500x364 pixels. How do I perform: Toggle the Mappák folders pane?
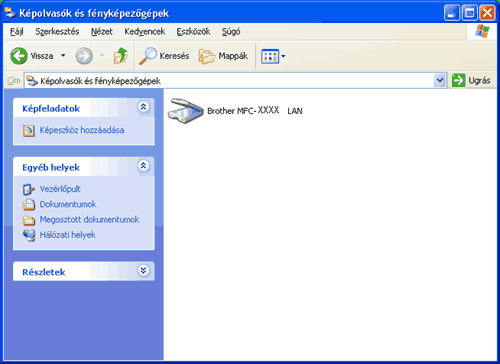223,56
